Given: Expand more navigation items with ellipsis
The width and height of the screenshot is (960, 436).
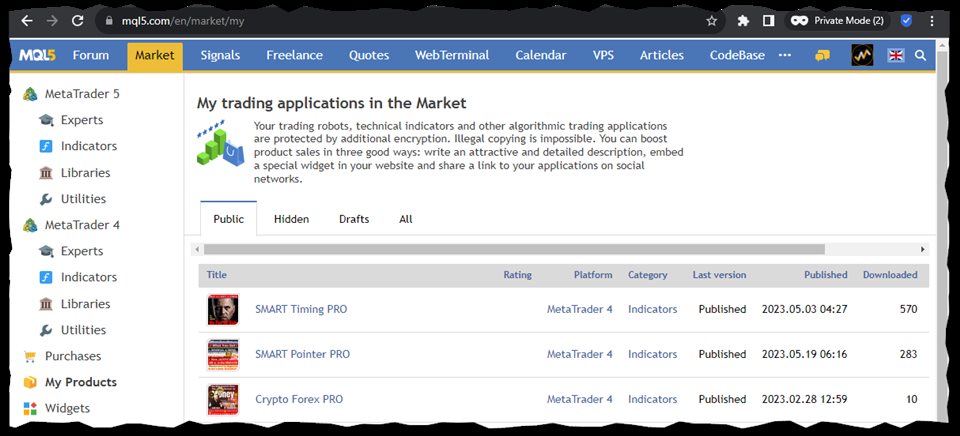Looking at the screenshot, I should 784,55.
